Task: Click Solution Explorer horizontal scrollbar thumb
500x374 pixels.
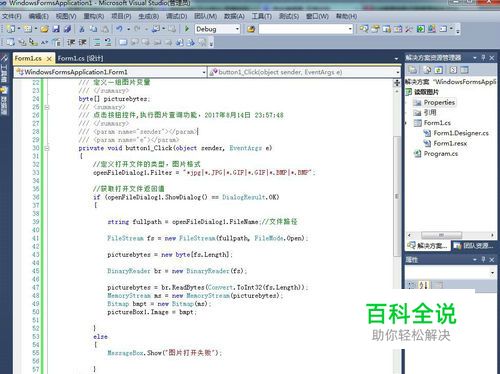Action: click(441, 235)
